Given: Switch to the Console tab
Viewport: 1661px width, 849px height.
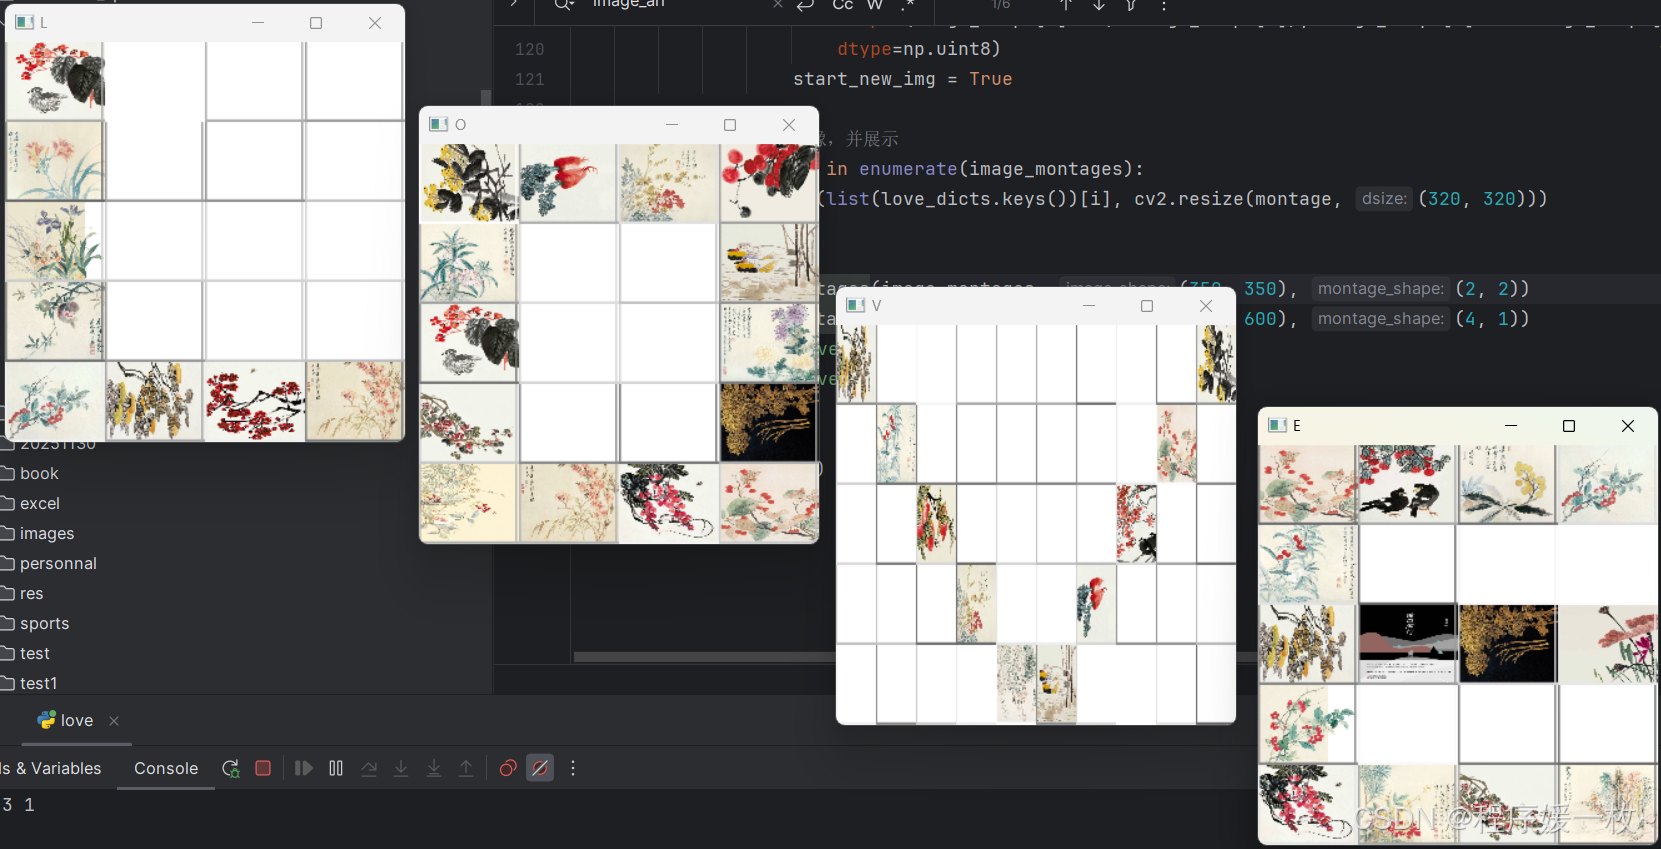Looking at the screenshot, I should click(166, 768).
